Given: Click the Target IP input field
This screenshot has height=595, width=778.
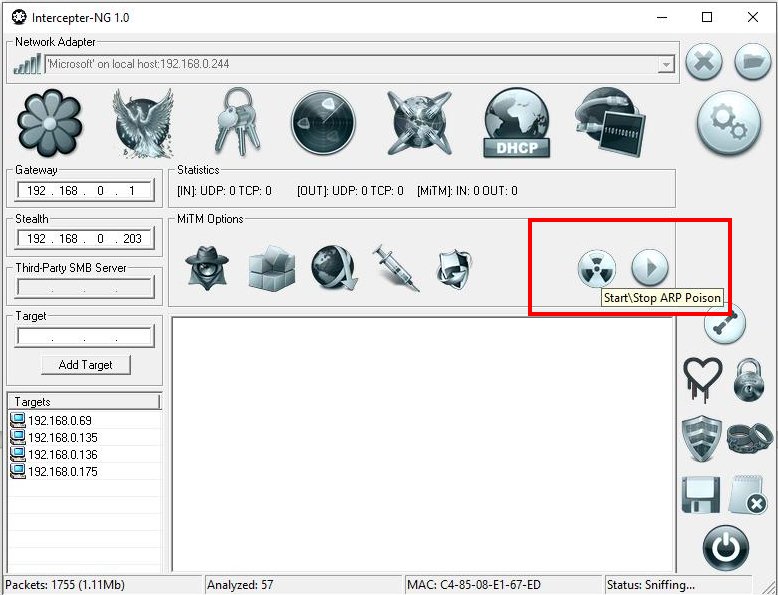Looking at the screenshot, I should point(84,337).
